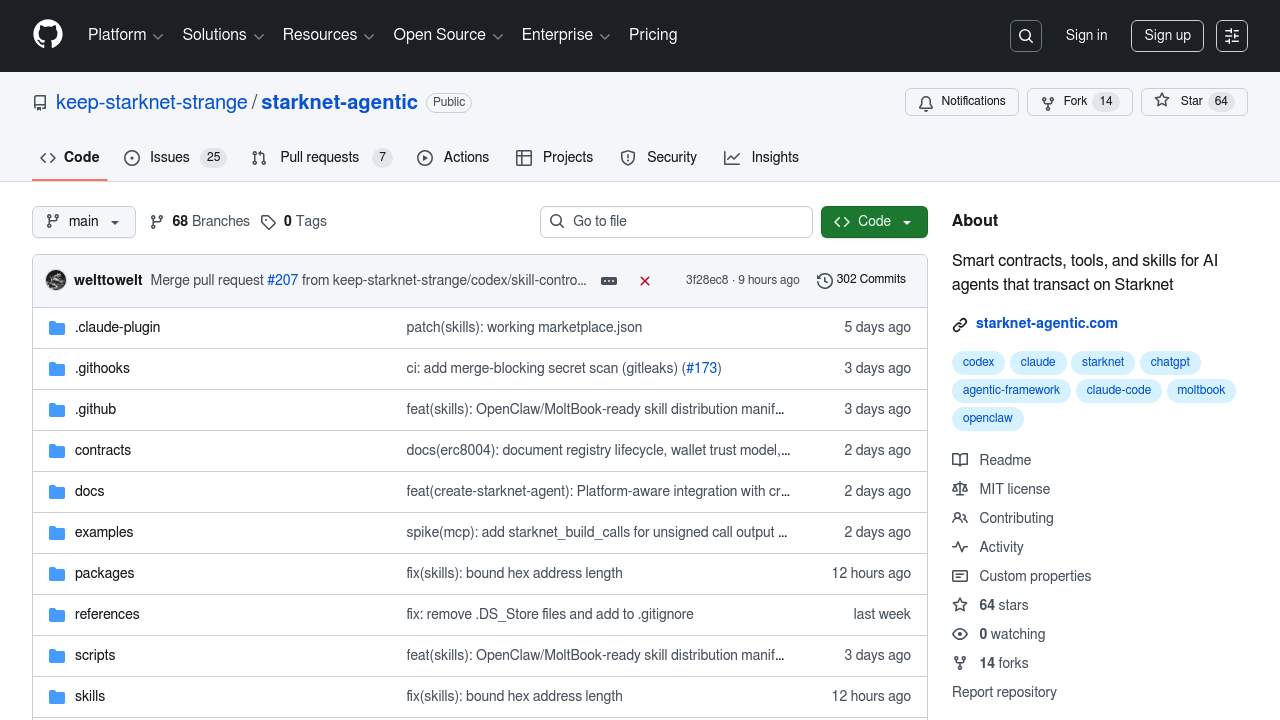Image resolution: width=1280 pixels, height=720 pixels.
Task: Open appearance settings icon in header
Action: point(1232,36)
